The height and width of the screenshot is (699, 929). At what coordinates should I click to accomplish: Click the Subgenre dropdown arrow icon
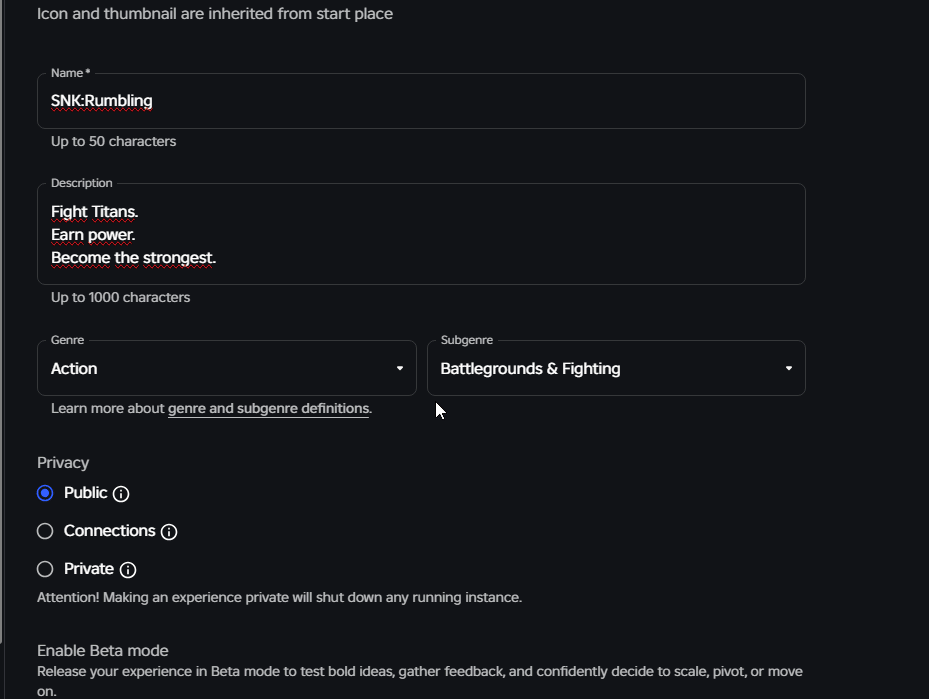point(788,368)
